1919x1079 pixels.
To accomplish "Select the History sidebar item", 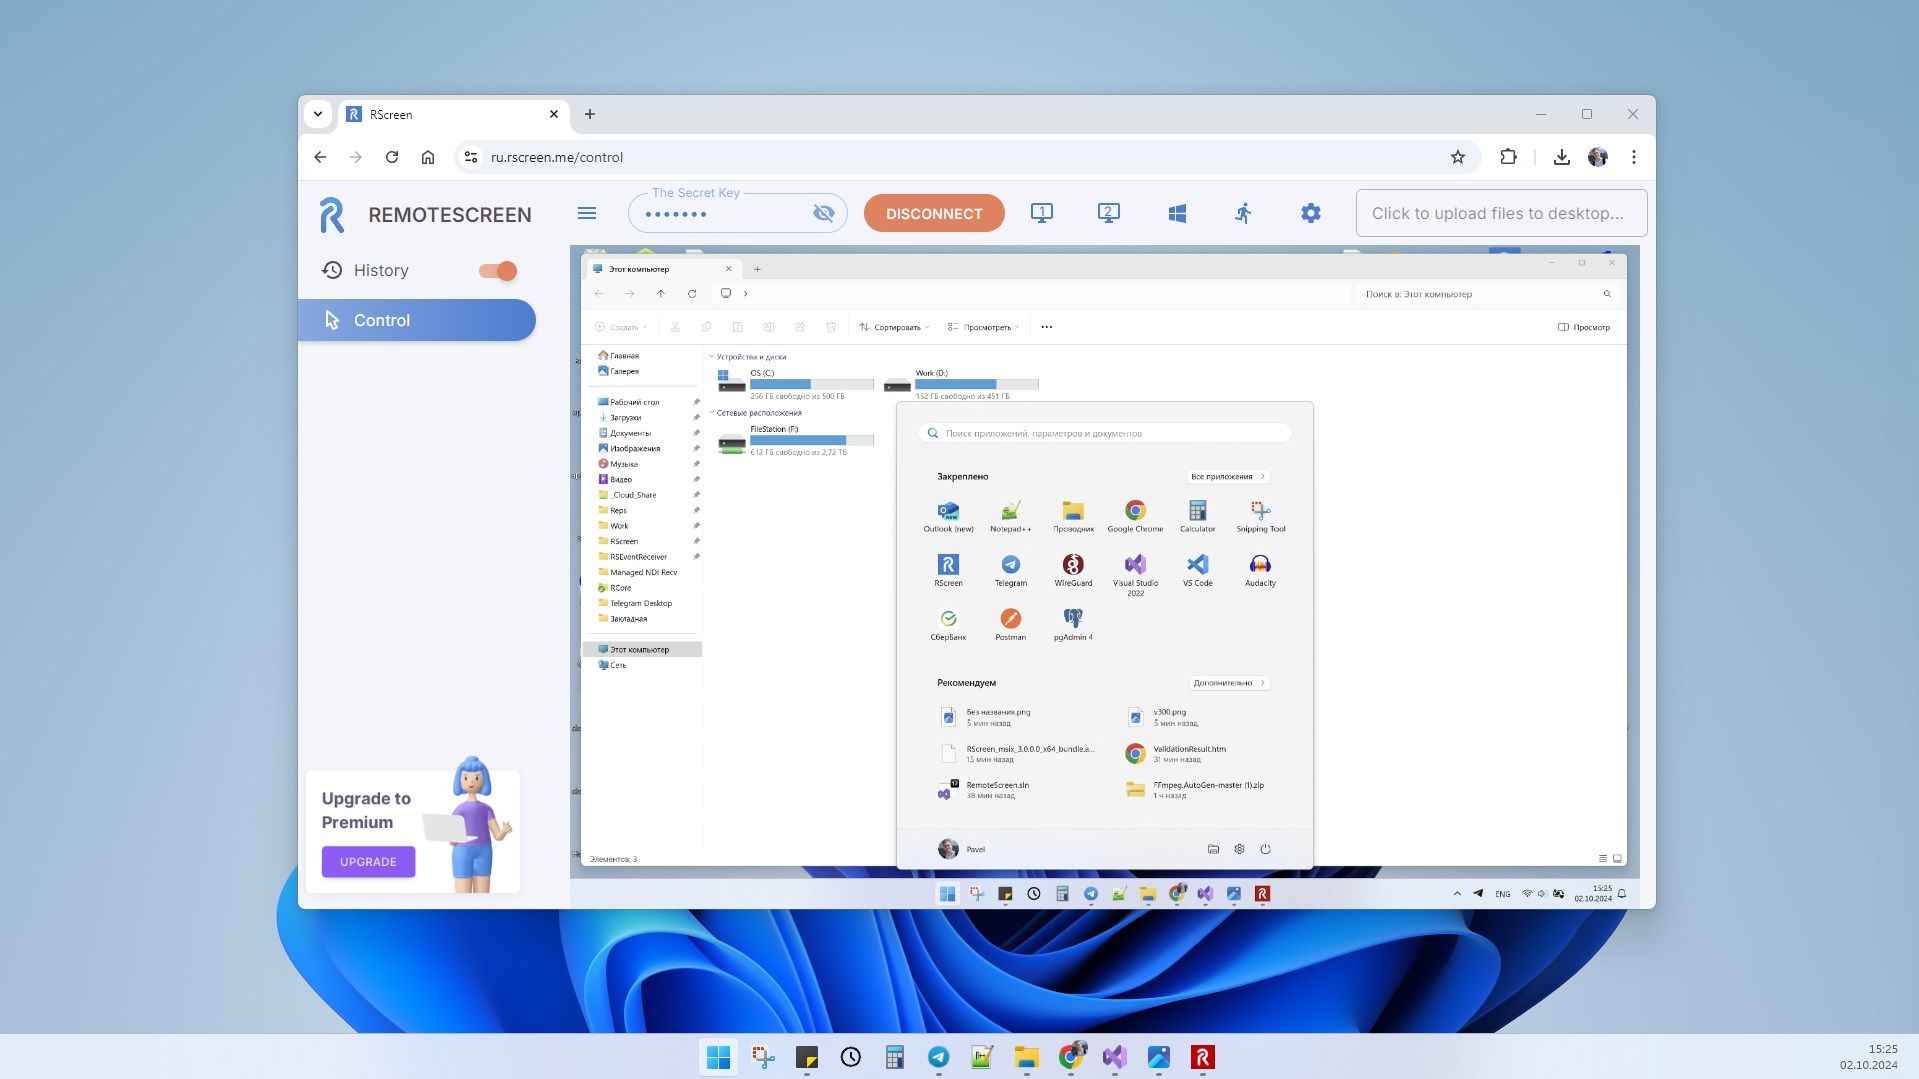I will point(380,270).
